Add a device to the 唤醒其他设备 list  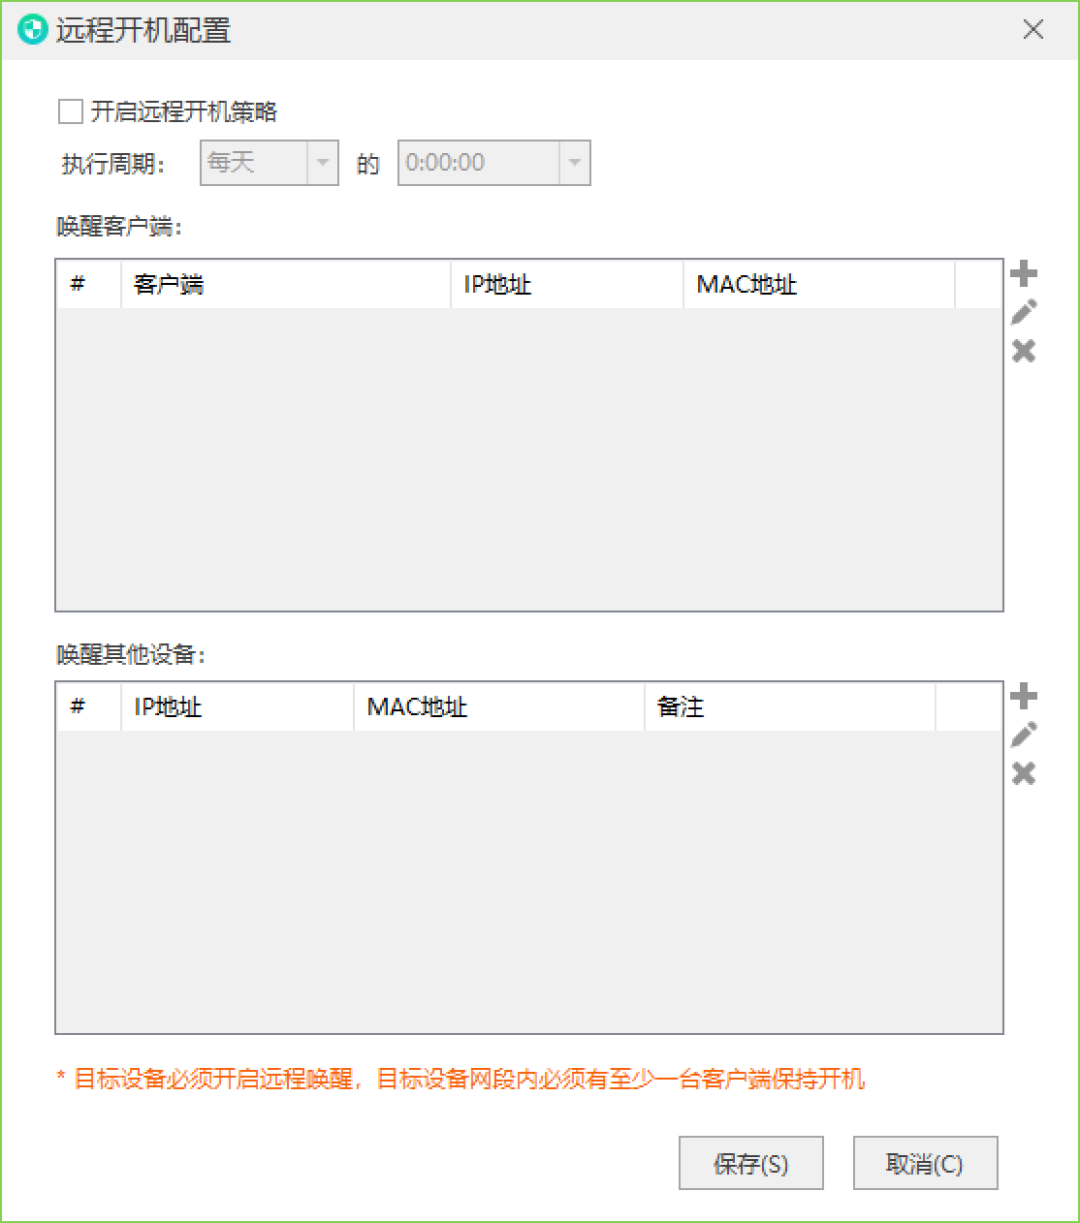pos(1023,696)
